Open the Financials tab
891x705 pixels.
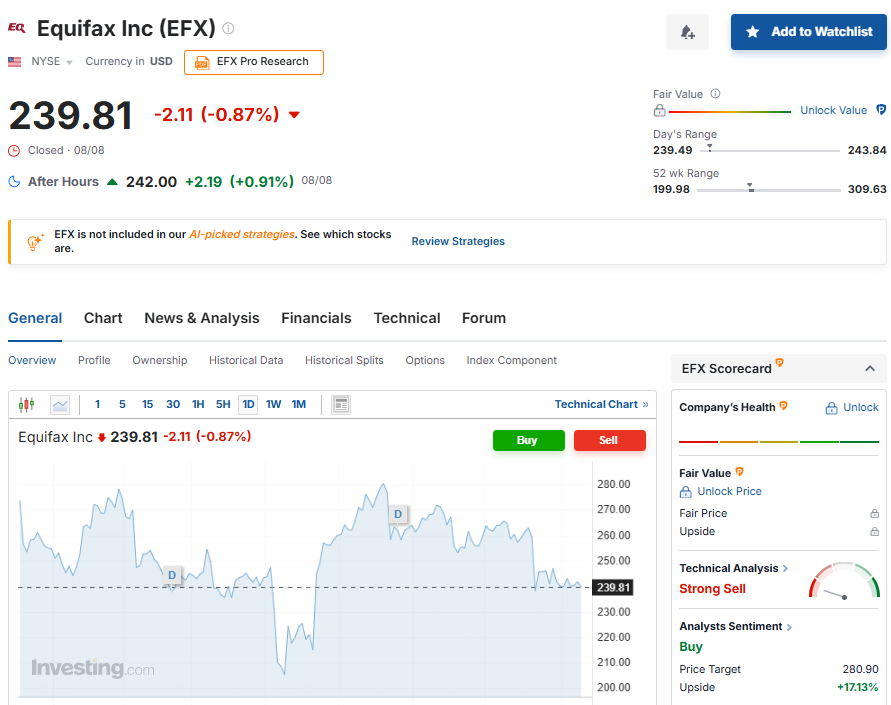coord(316,318)
